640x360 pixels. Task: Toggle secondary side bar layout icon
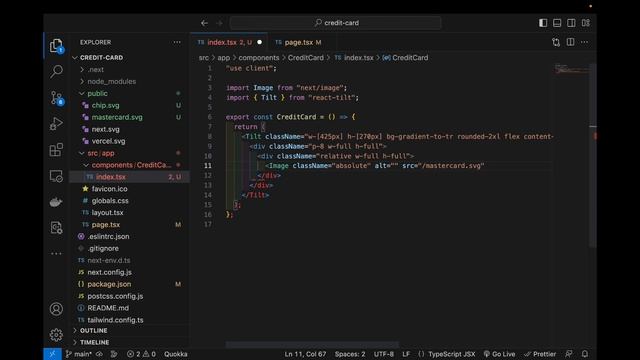point(571,23)
